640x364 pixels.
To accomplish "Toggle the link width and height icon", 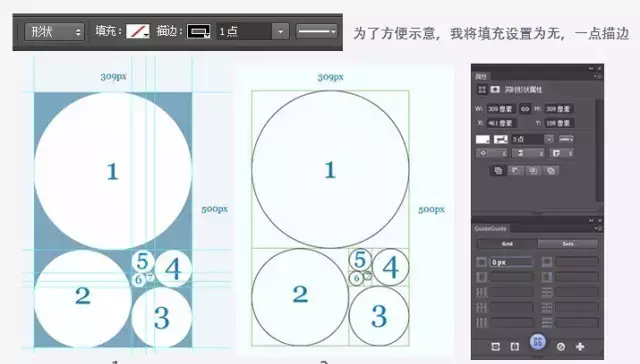I will 525,109.
